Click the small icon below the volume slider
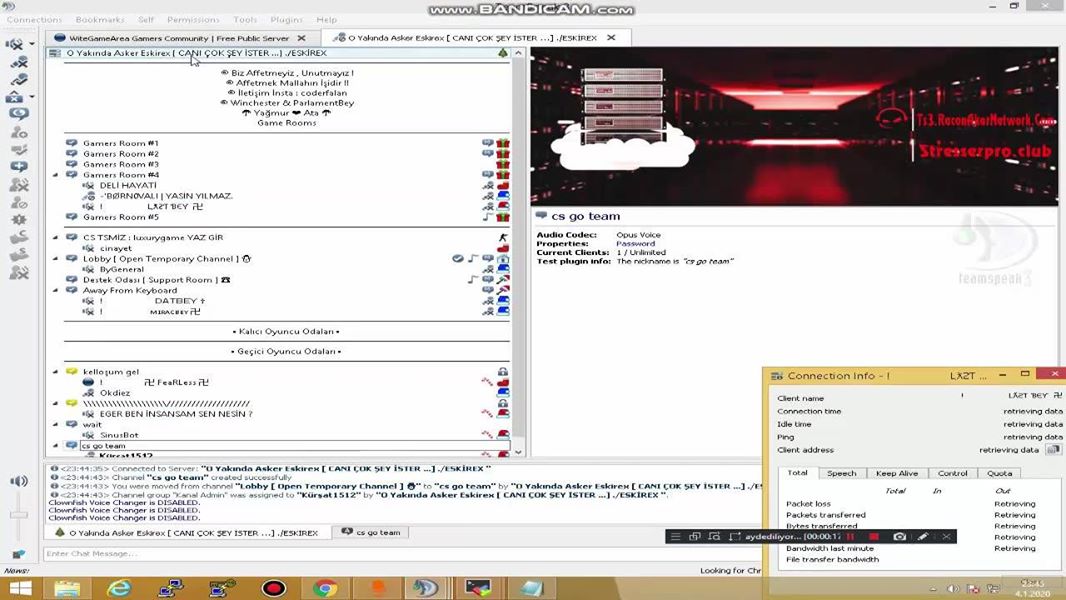1066x600 pixels. coord(18,554)
